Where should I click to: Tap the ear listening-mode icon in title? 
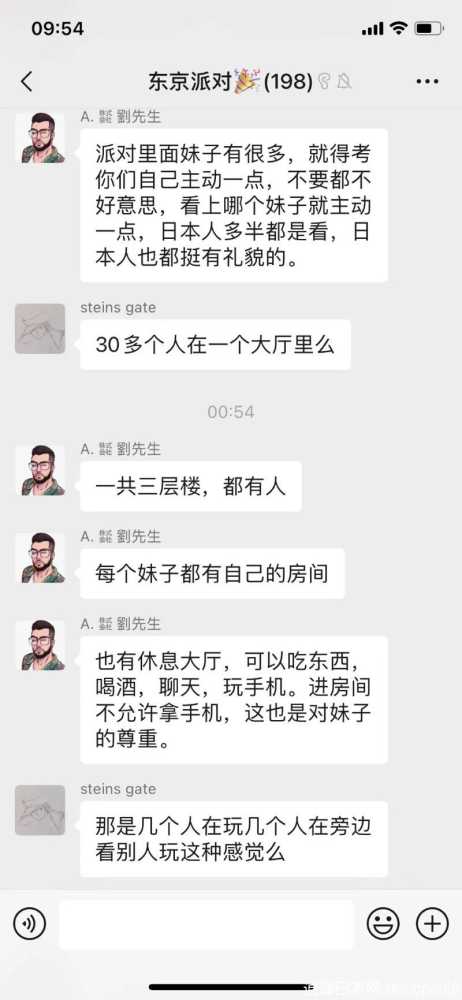coord(324,82)
